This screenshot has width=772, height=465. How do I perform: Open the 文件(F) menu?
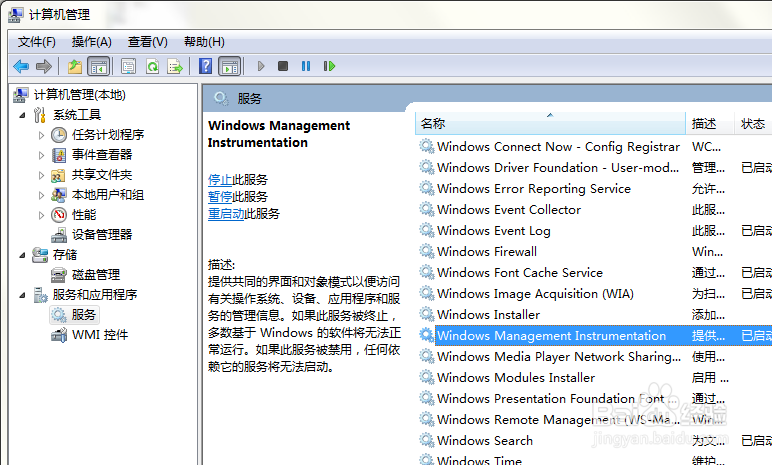pos(37,42)
